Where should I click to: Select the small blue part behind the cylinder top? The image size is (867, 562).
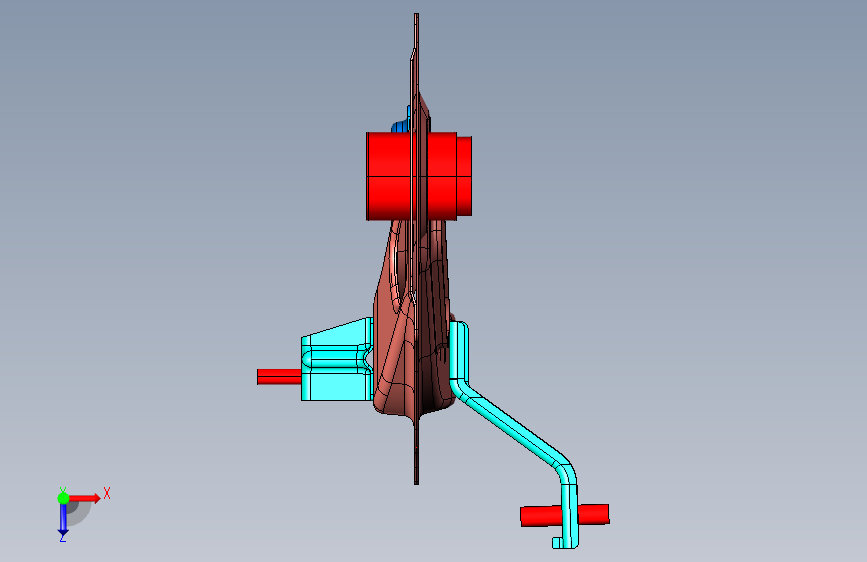click(x=400, y=127)
